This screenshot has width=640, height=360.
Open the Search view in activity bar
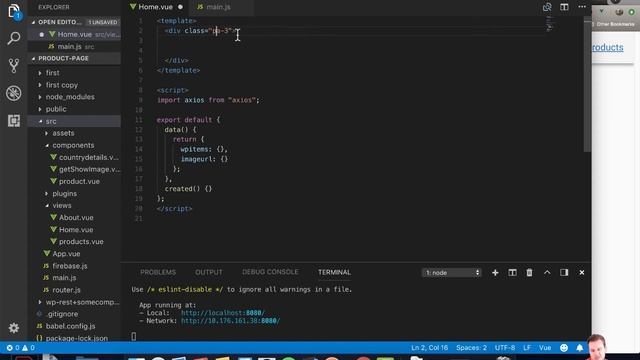point(13,38)
